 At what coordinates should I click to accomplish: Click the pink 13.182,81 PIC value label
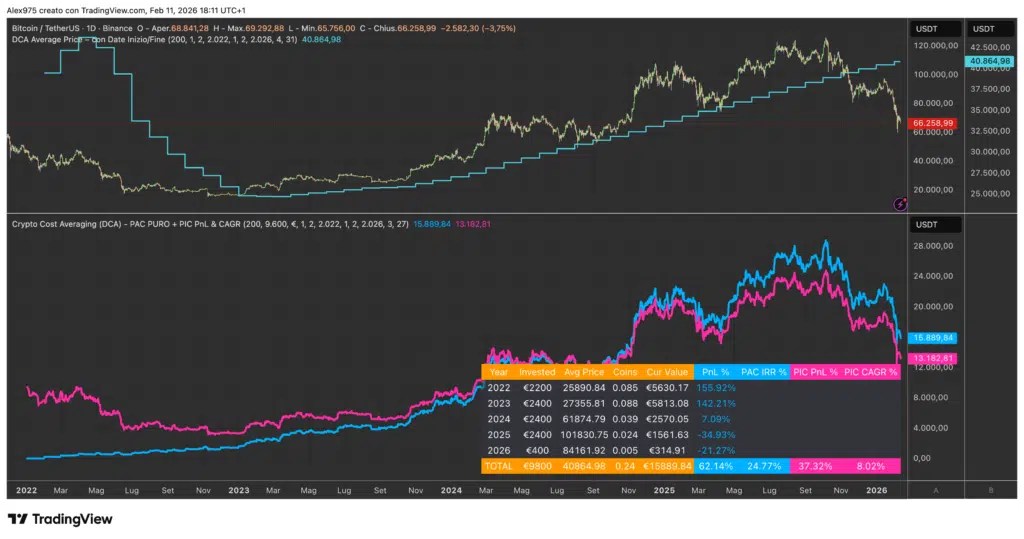tap(933, 358)
